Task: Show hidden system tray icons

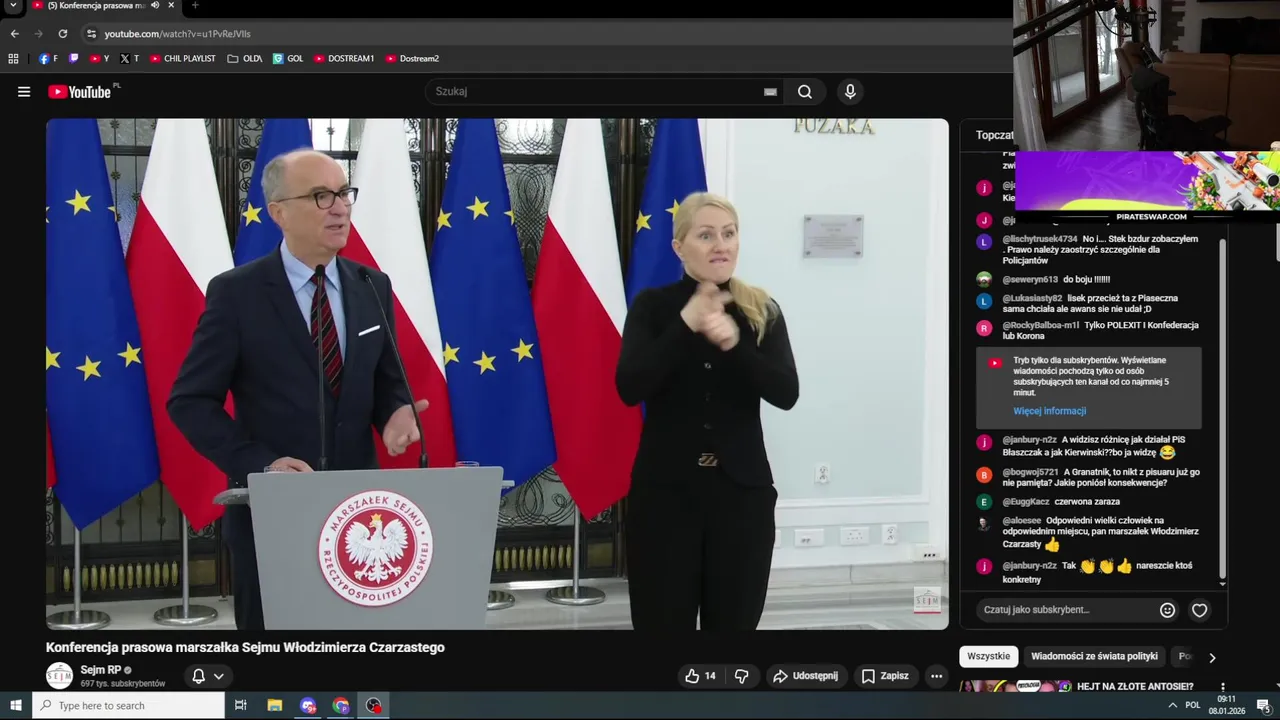Action: pyautogui.click(x=1172, y=706)
